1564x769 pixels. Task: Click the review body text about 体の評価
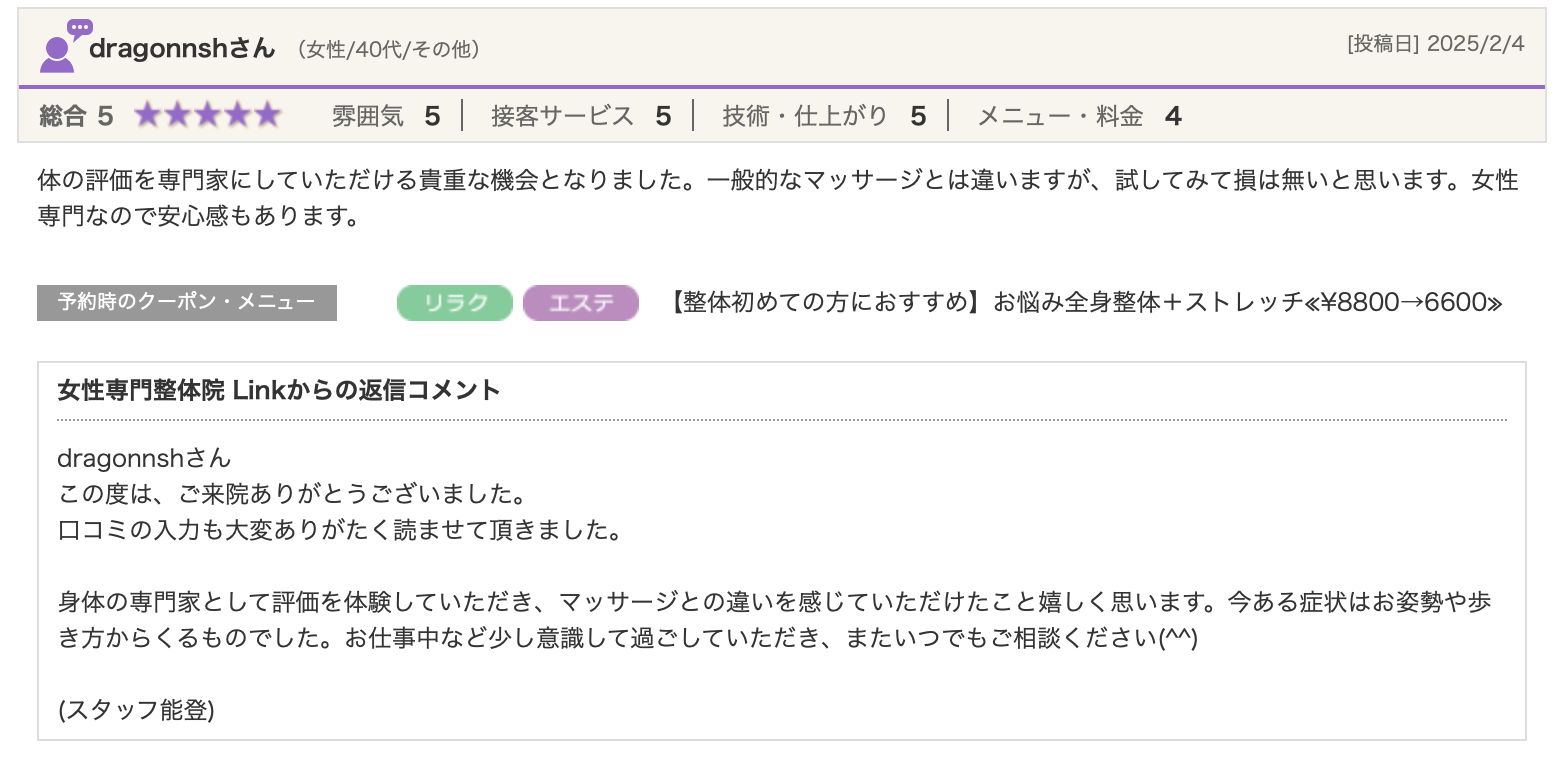click(x=777, y=198)
